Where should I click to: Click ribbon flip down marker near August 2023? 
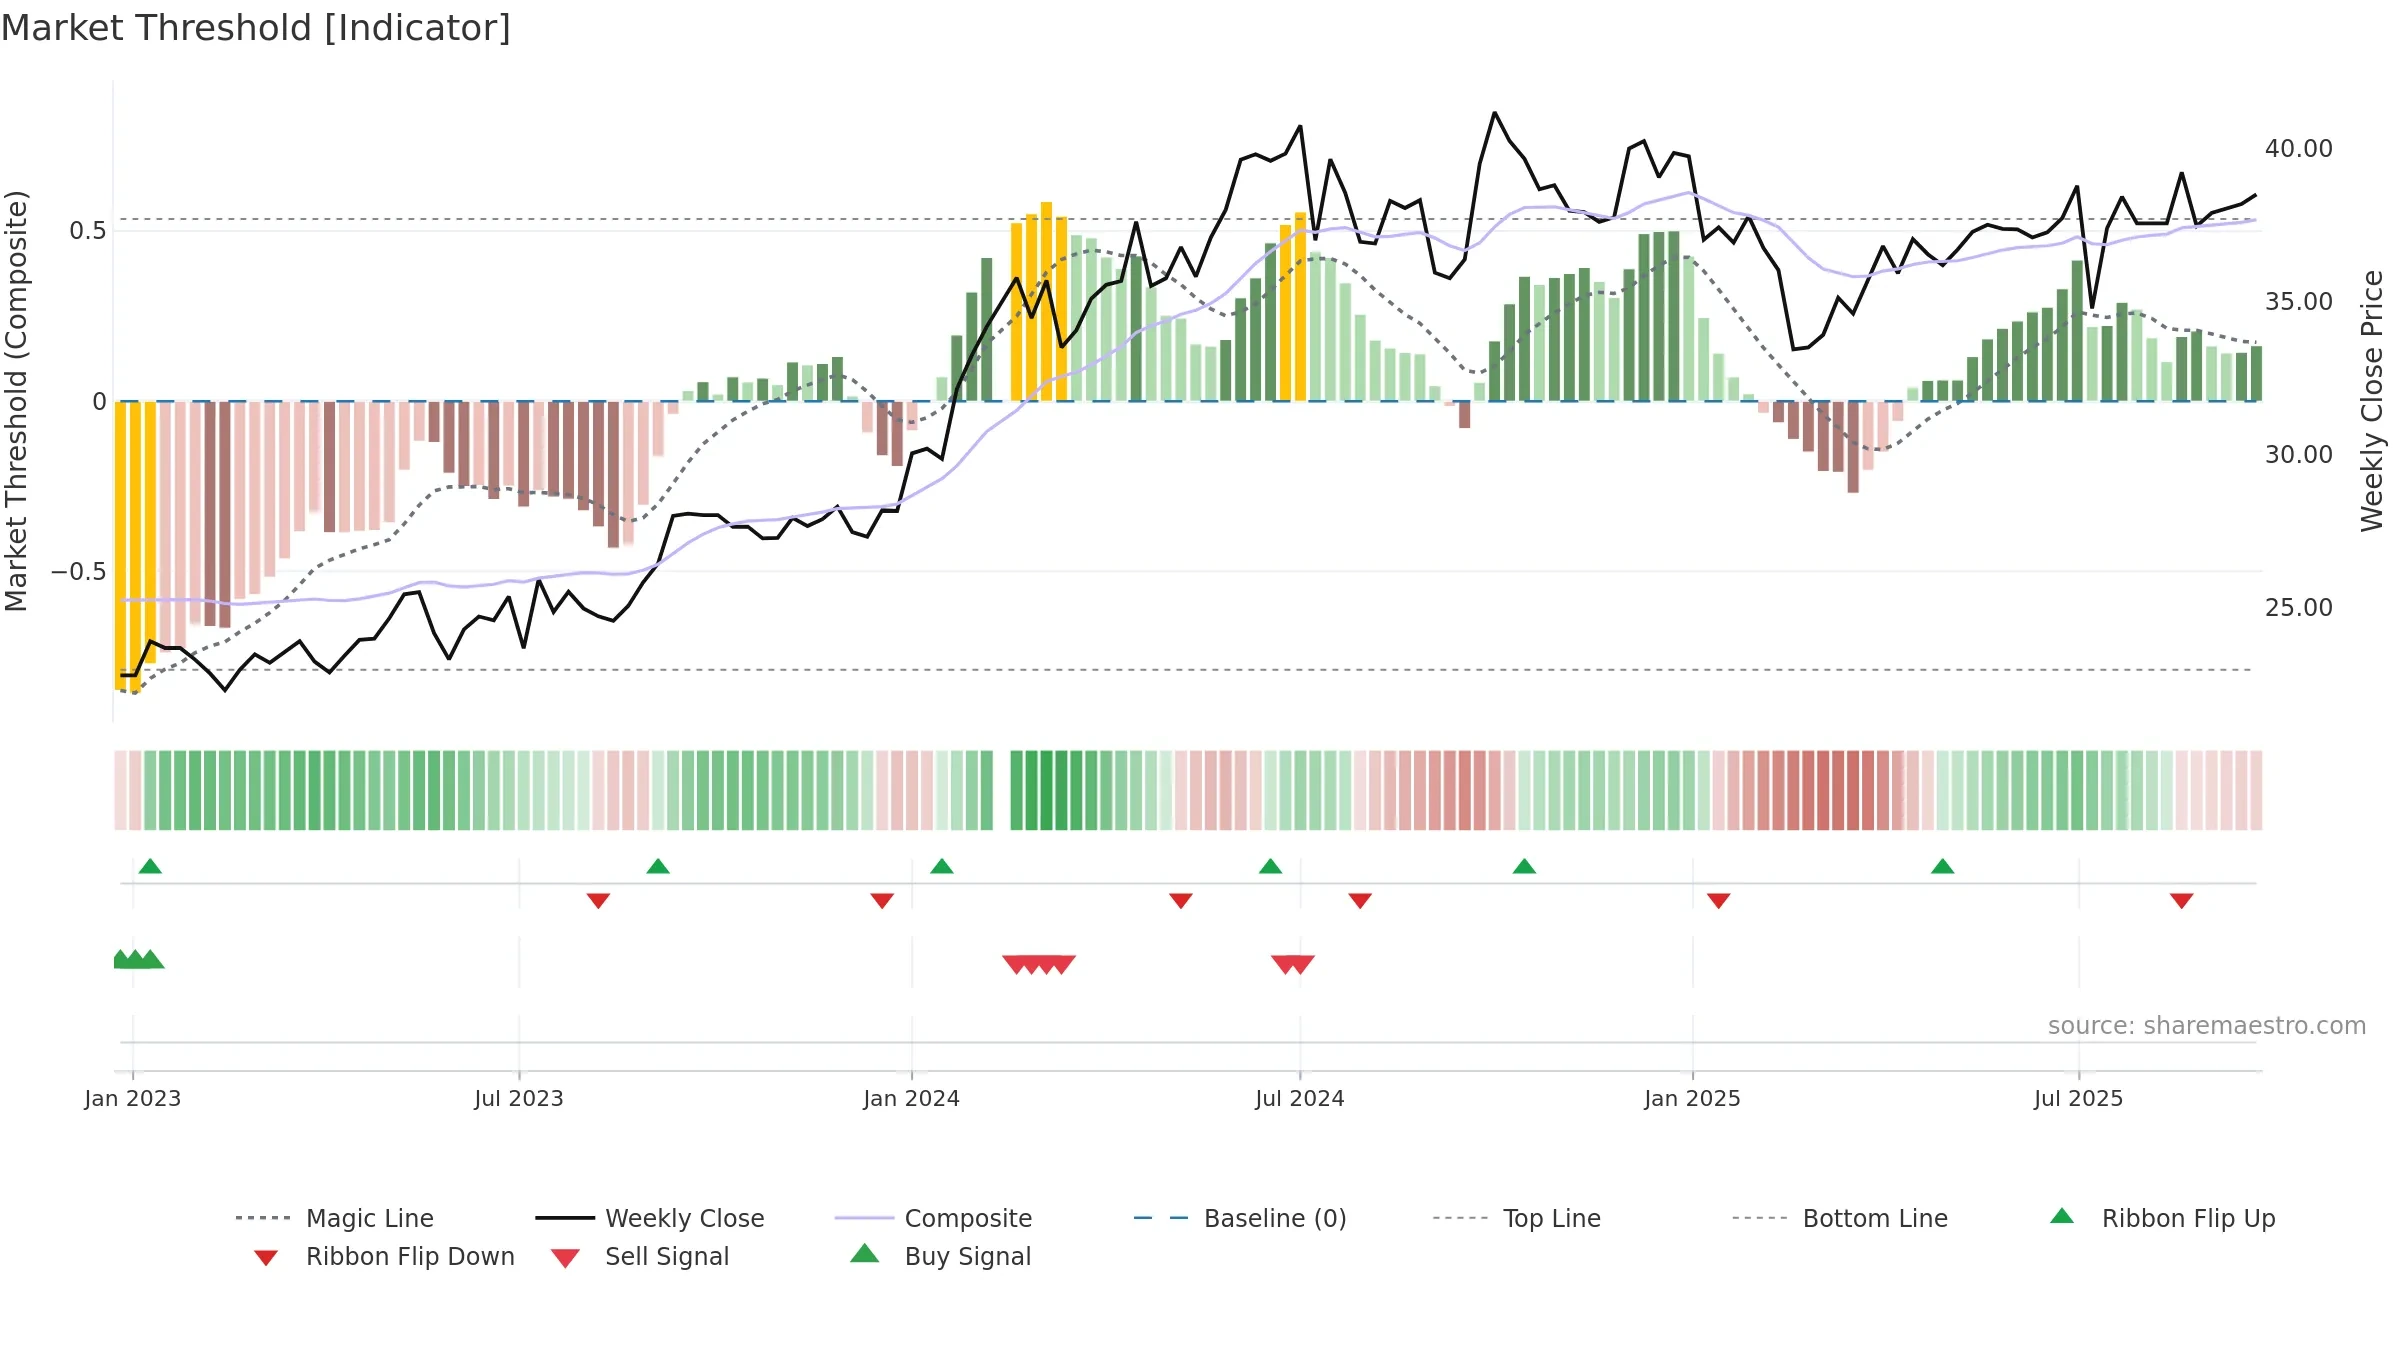click(598, 901)
